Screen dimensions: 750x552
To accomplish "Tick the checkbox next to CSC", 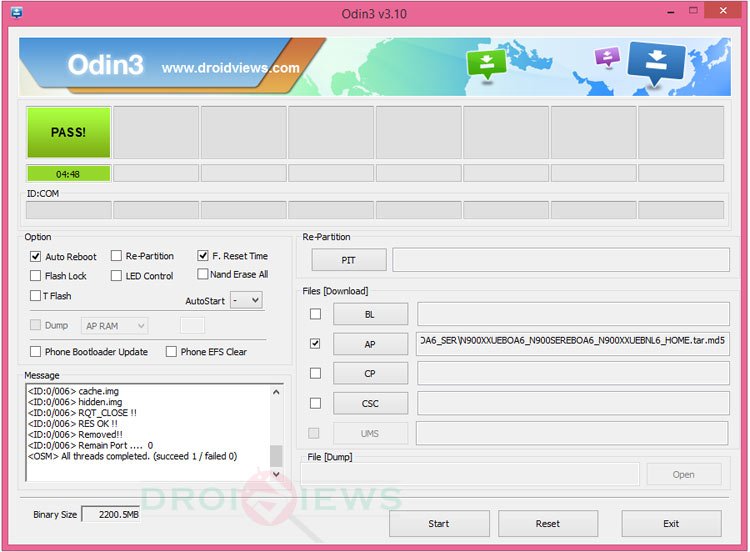I will (x=315, y=403).
